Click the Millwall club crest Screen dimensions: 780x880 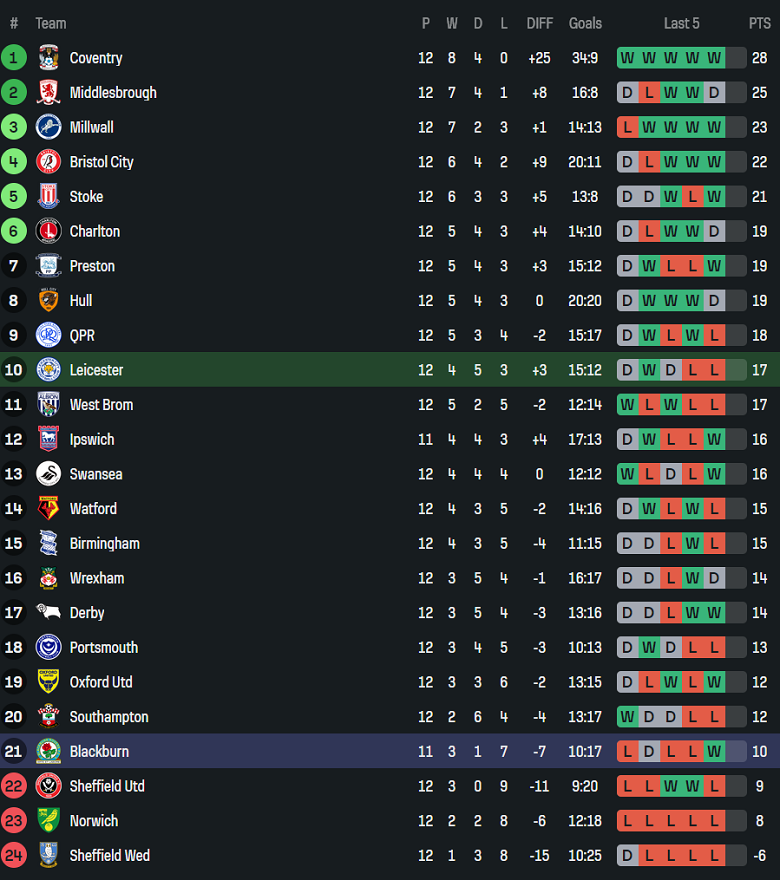(48, 127)
